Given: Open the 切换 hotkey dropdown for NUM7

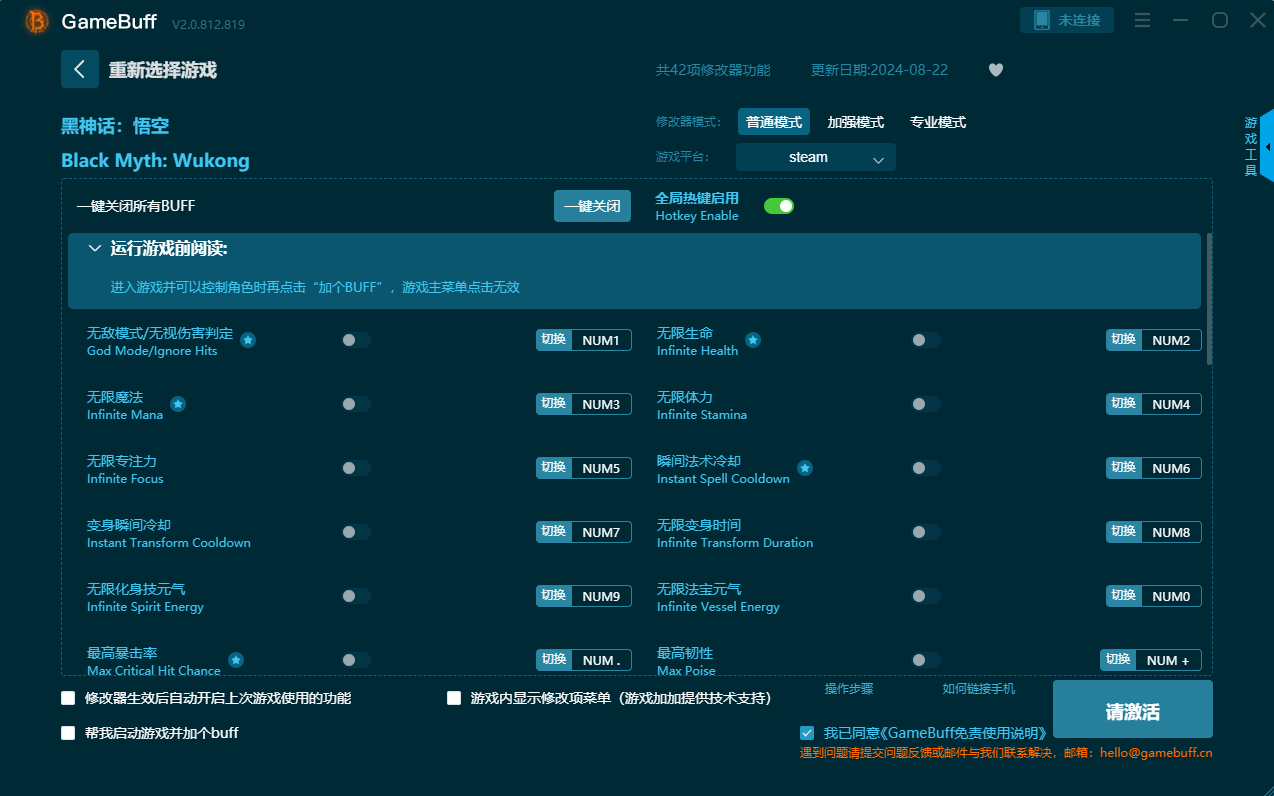Looking at the screenshot, I should (554, 532).
